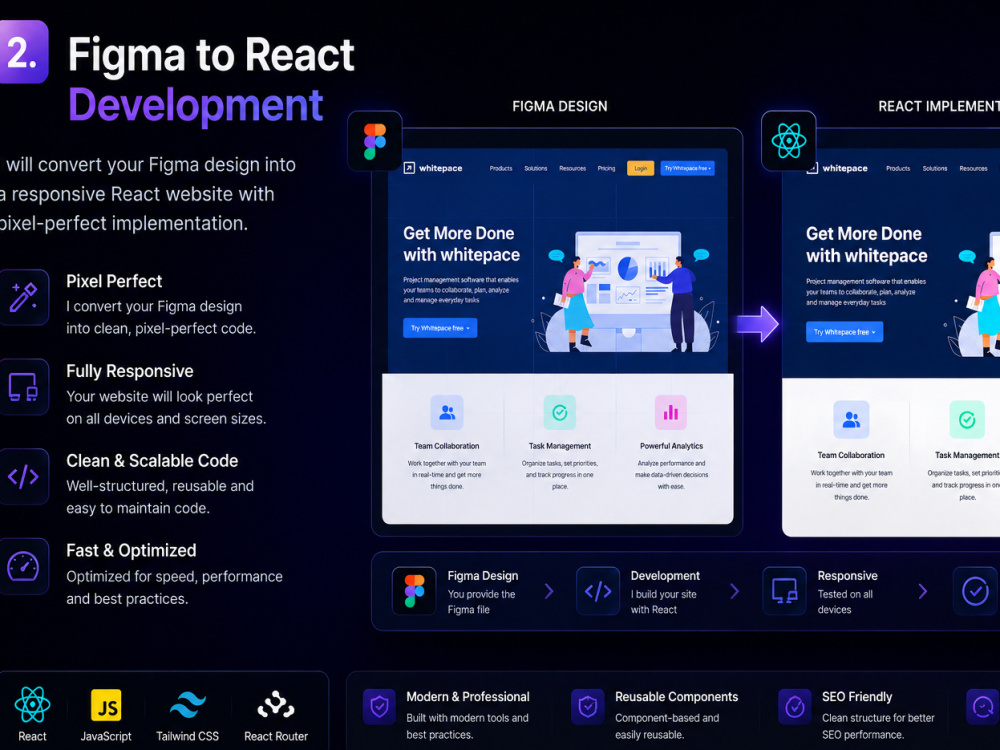Click the JavaScript JS logo
Image resolution: width=1000 pixels, height=750 pixels.
[106, 705]
